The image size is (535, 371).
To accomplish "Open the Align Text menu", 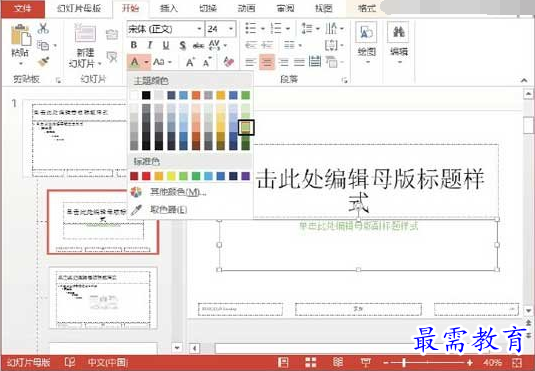I will pos(334,45).
